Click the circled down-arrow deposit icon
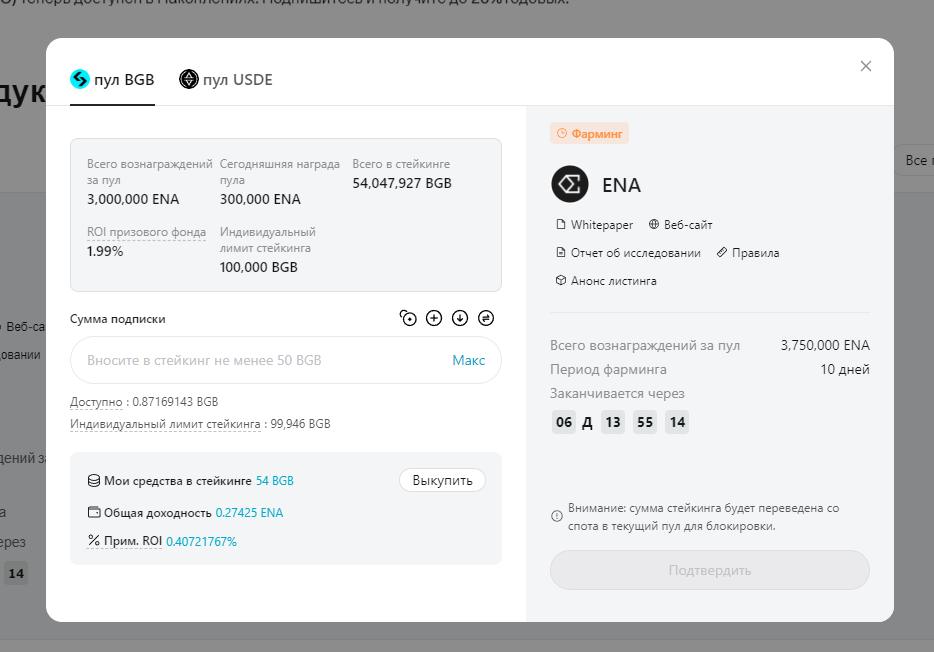 pyautogui.click(x=460, y=319)
